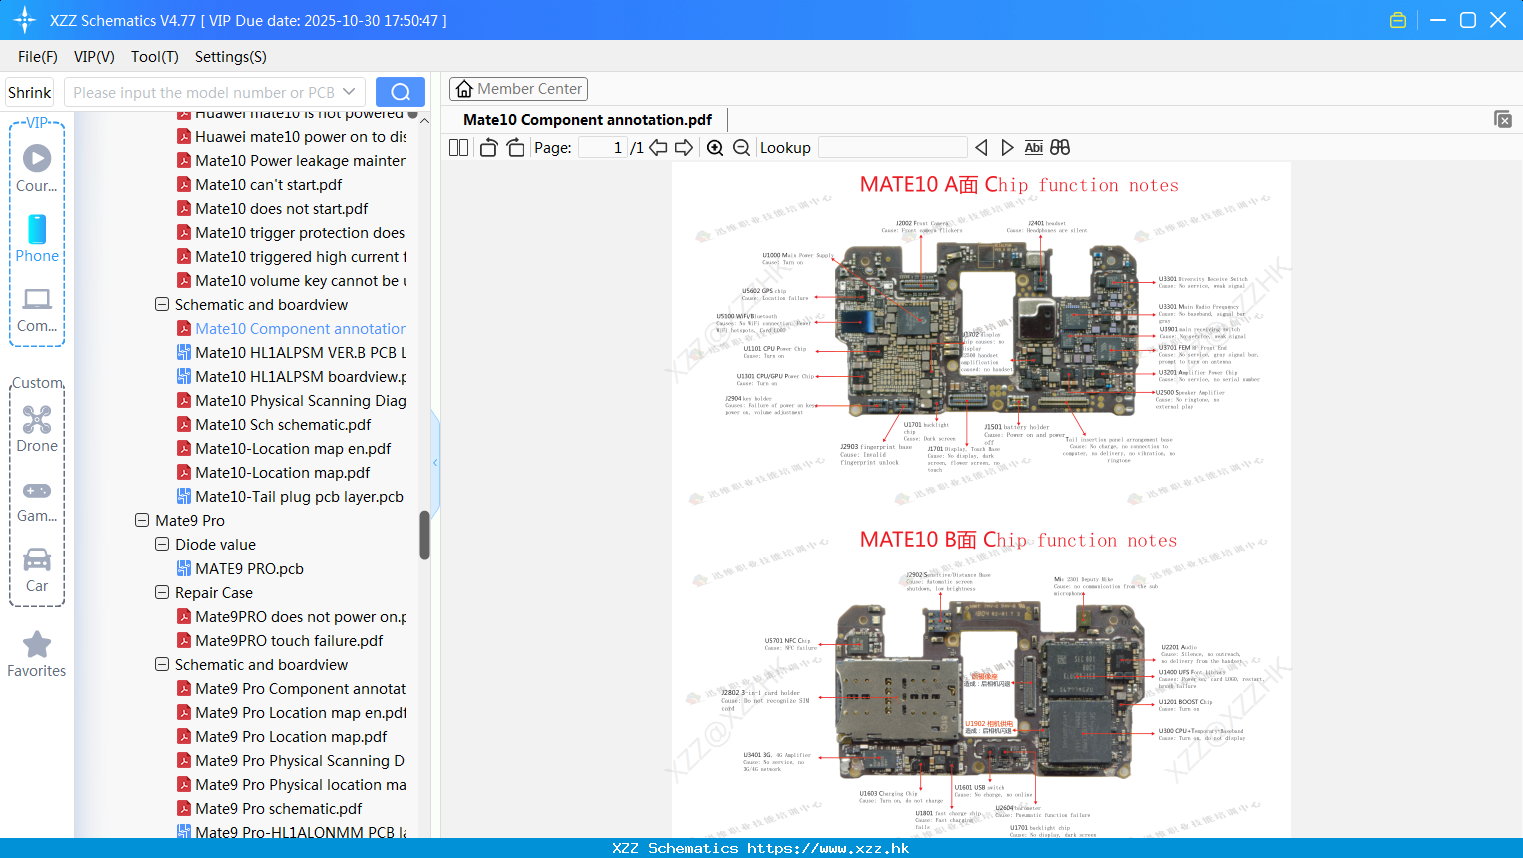This screenshot has height=858, width=1523.
Task: Collapse the Mate9 Pro node
Action: tap(142, 521)
